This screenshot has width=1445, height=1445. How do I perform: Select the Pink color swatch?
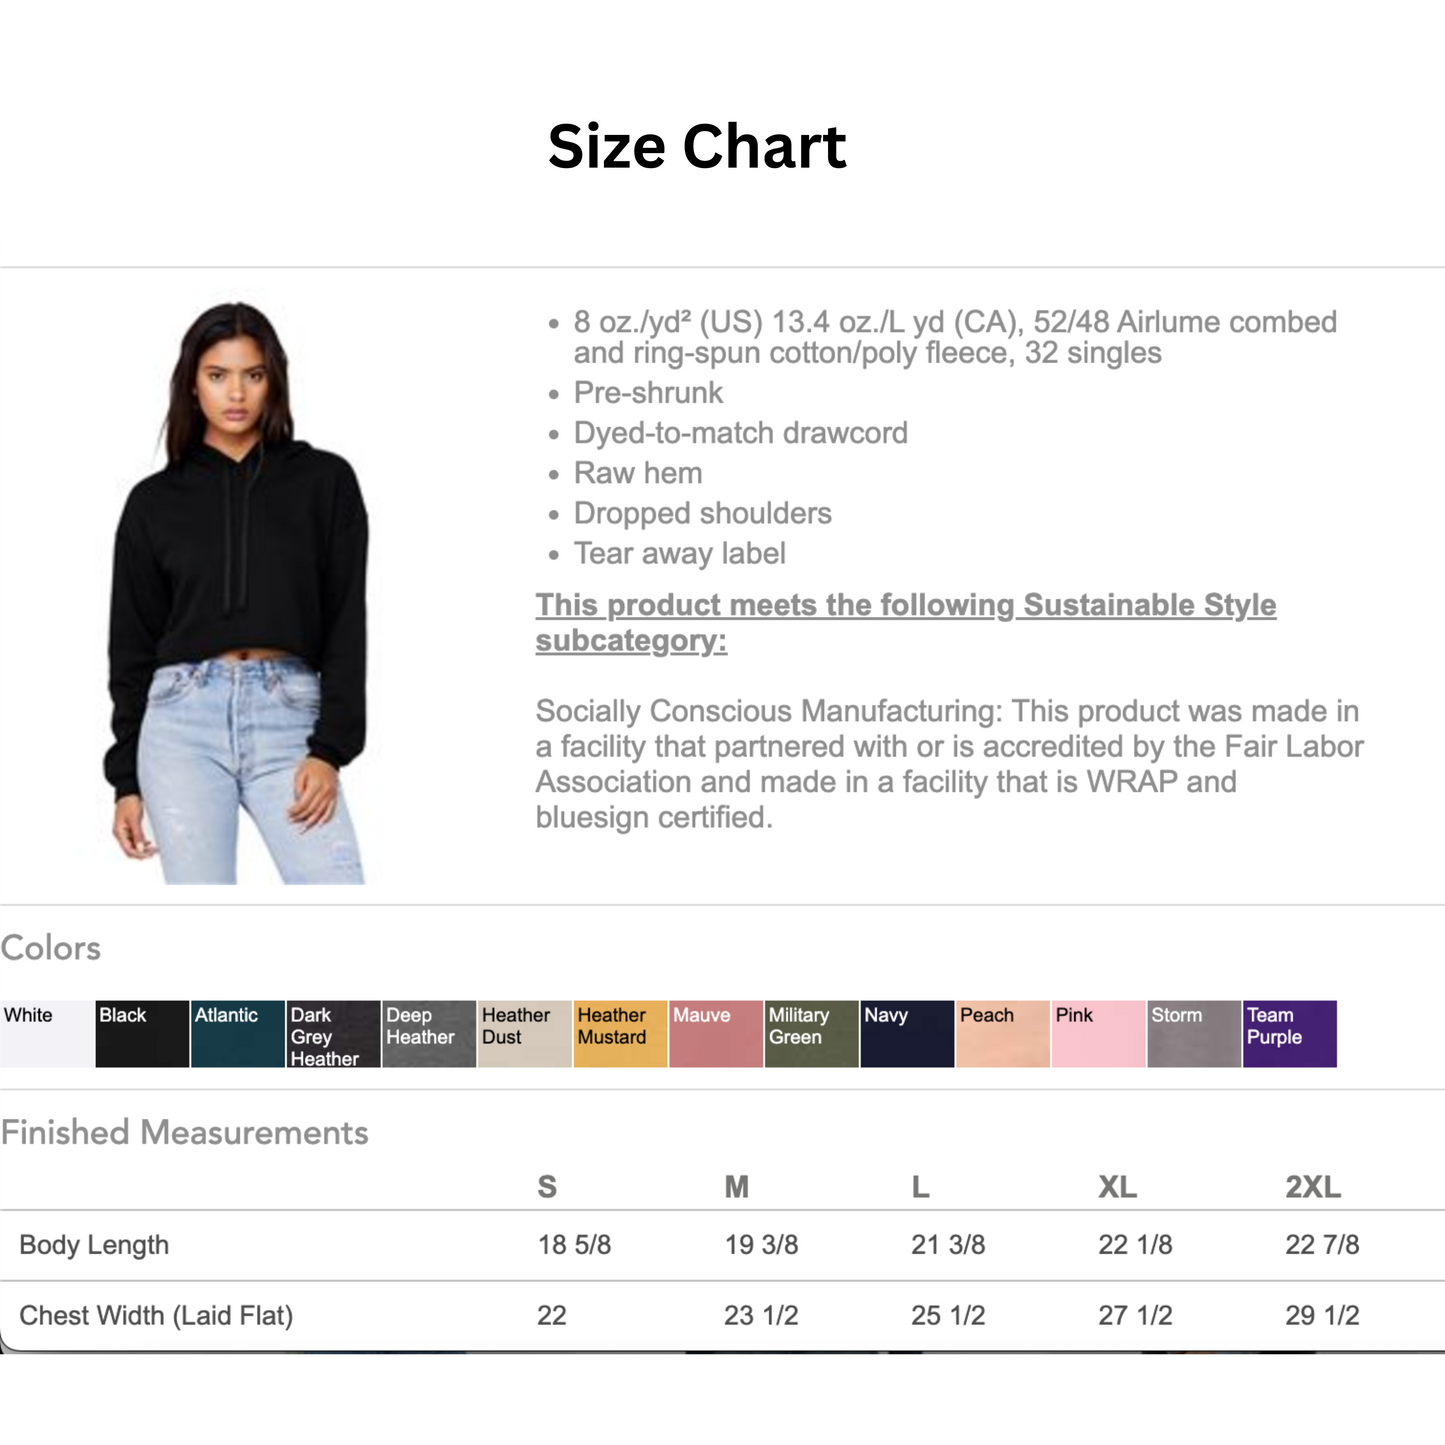[1098, 1033]
